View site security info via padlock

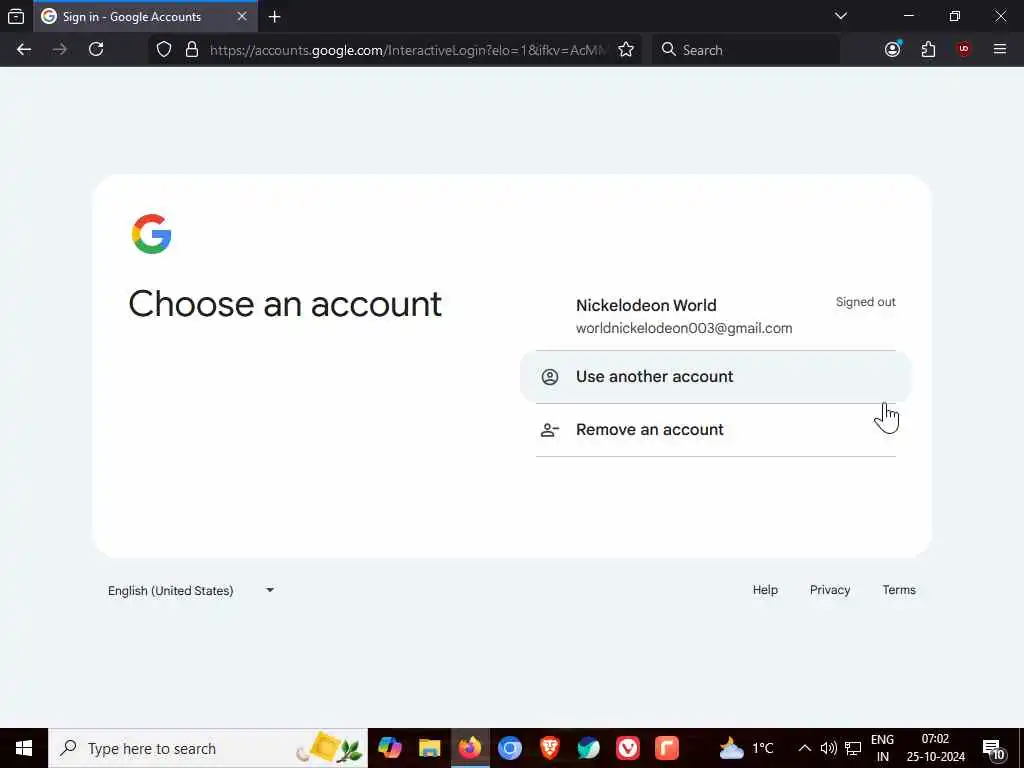coord(191,50)
